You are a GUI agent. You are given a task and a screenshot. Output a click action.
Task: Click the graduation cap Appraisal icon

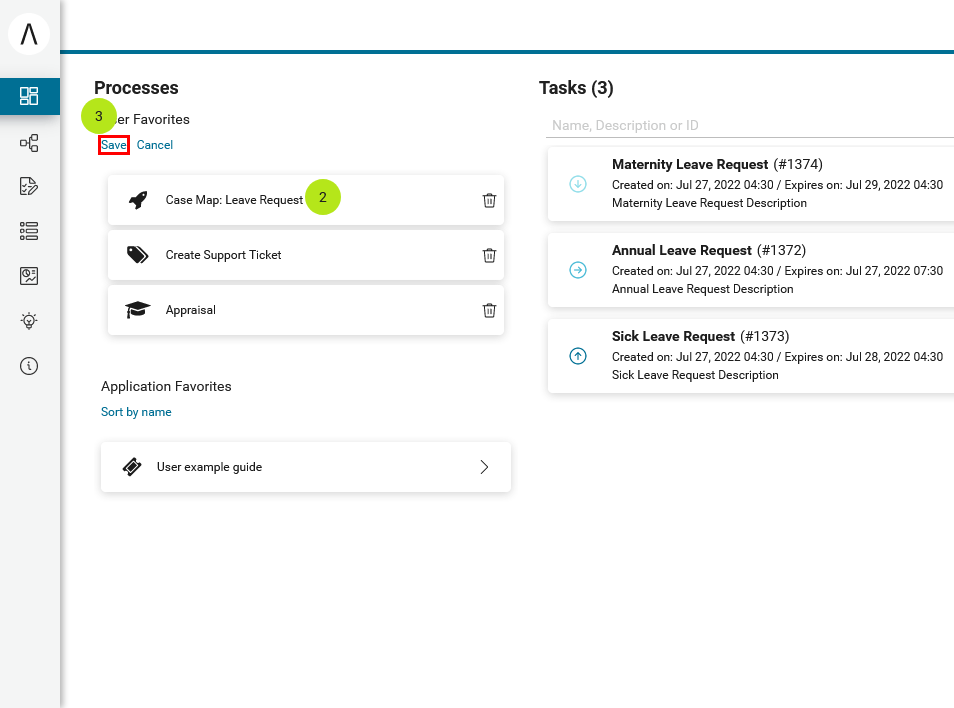click(x=138, y=310)
